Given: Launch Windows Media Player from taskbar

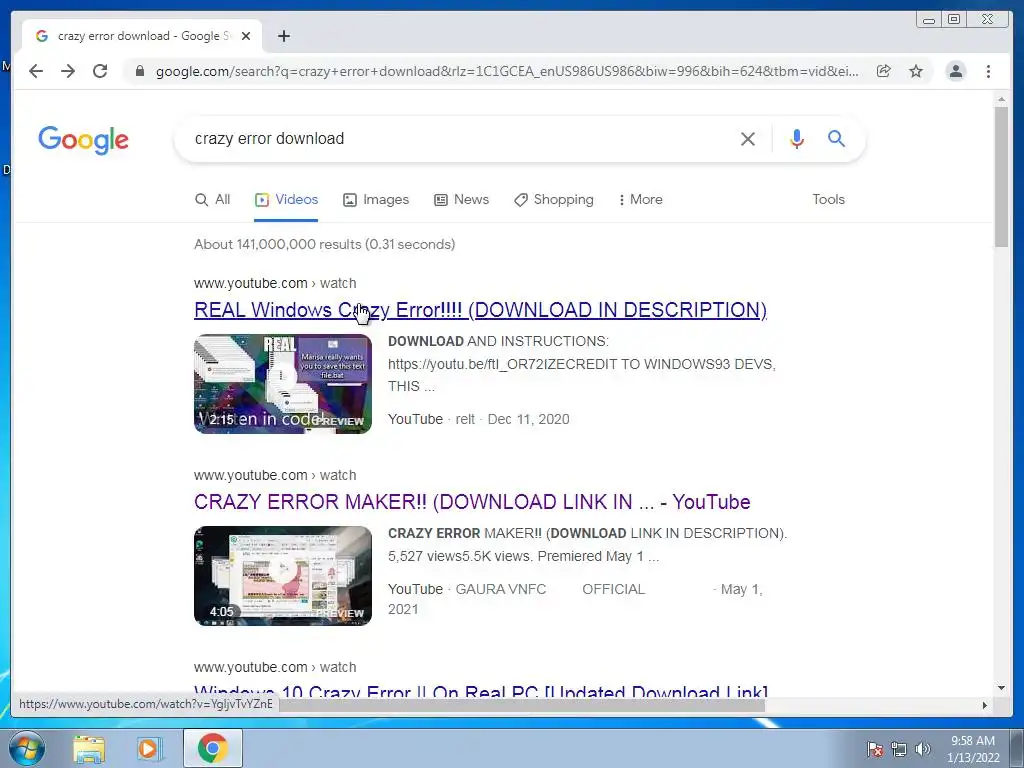Looking at the screenshot, I should [149, 748].
